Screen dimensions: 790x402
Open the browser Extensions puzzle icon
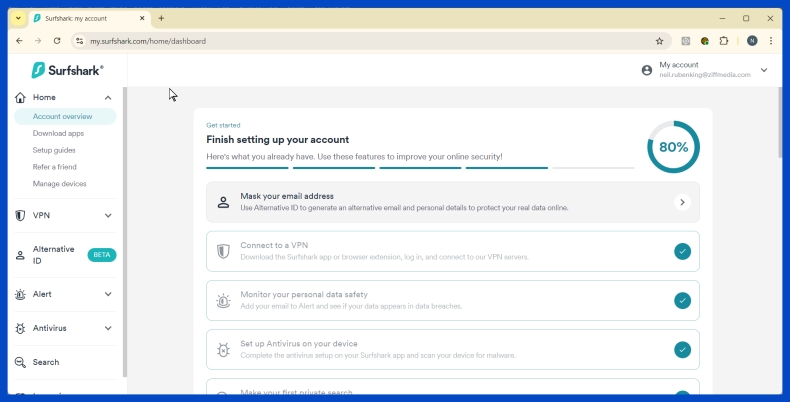(x=724, y=41)
